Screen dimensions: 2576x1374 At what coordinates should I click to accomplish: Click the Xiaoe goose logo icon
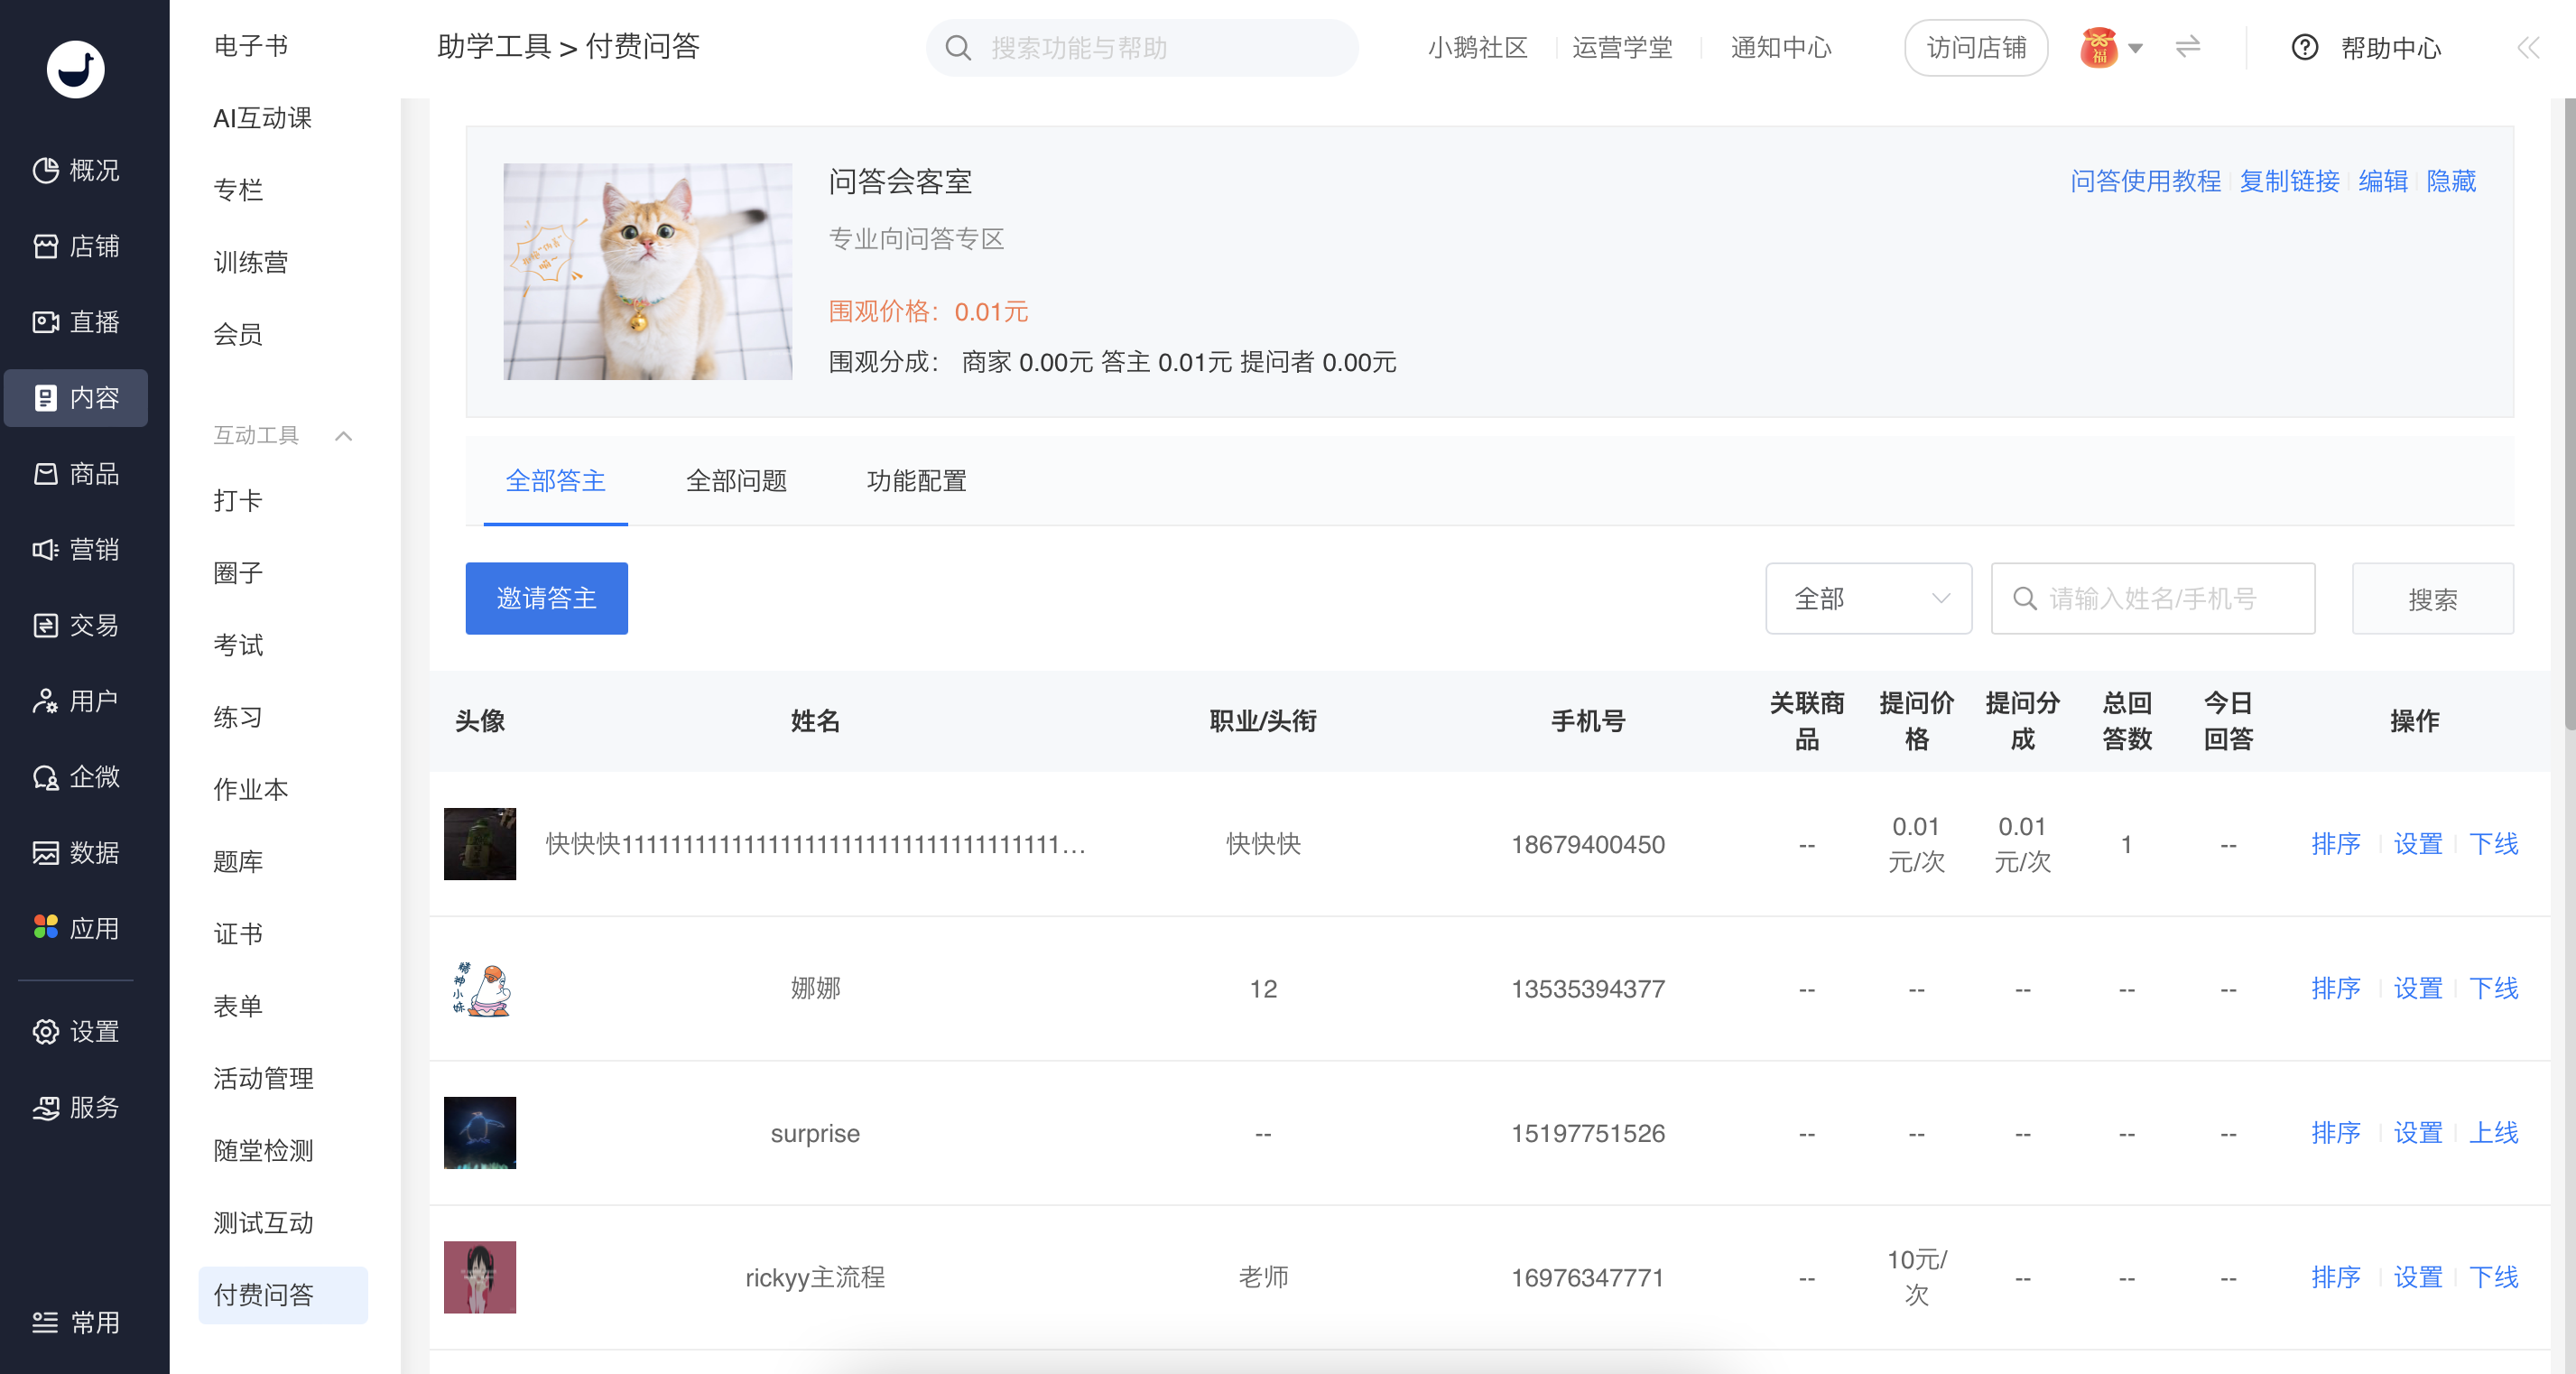[75, 68]
